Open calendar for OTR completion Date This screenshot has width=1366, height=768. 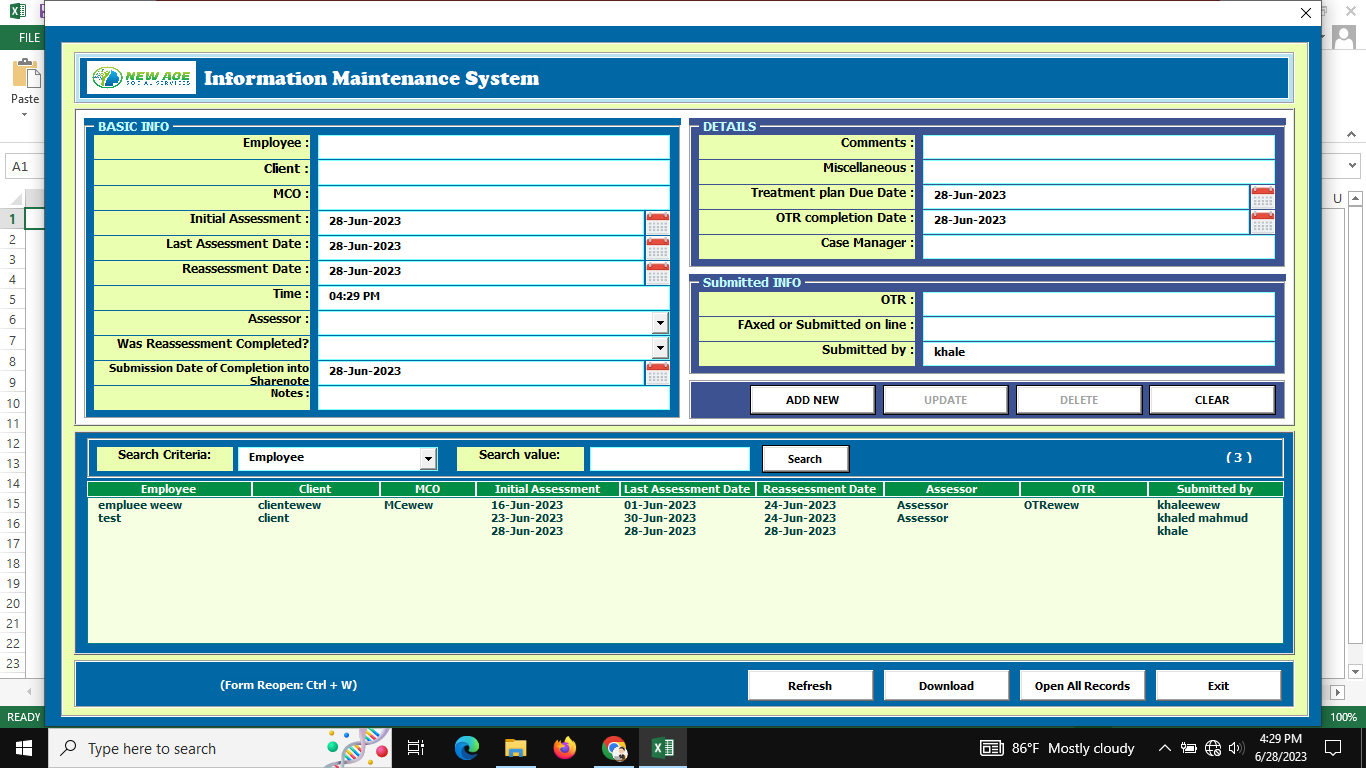pyautogui.click(x=1262, y=221)
